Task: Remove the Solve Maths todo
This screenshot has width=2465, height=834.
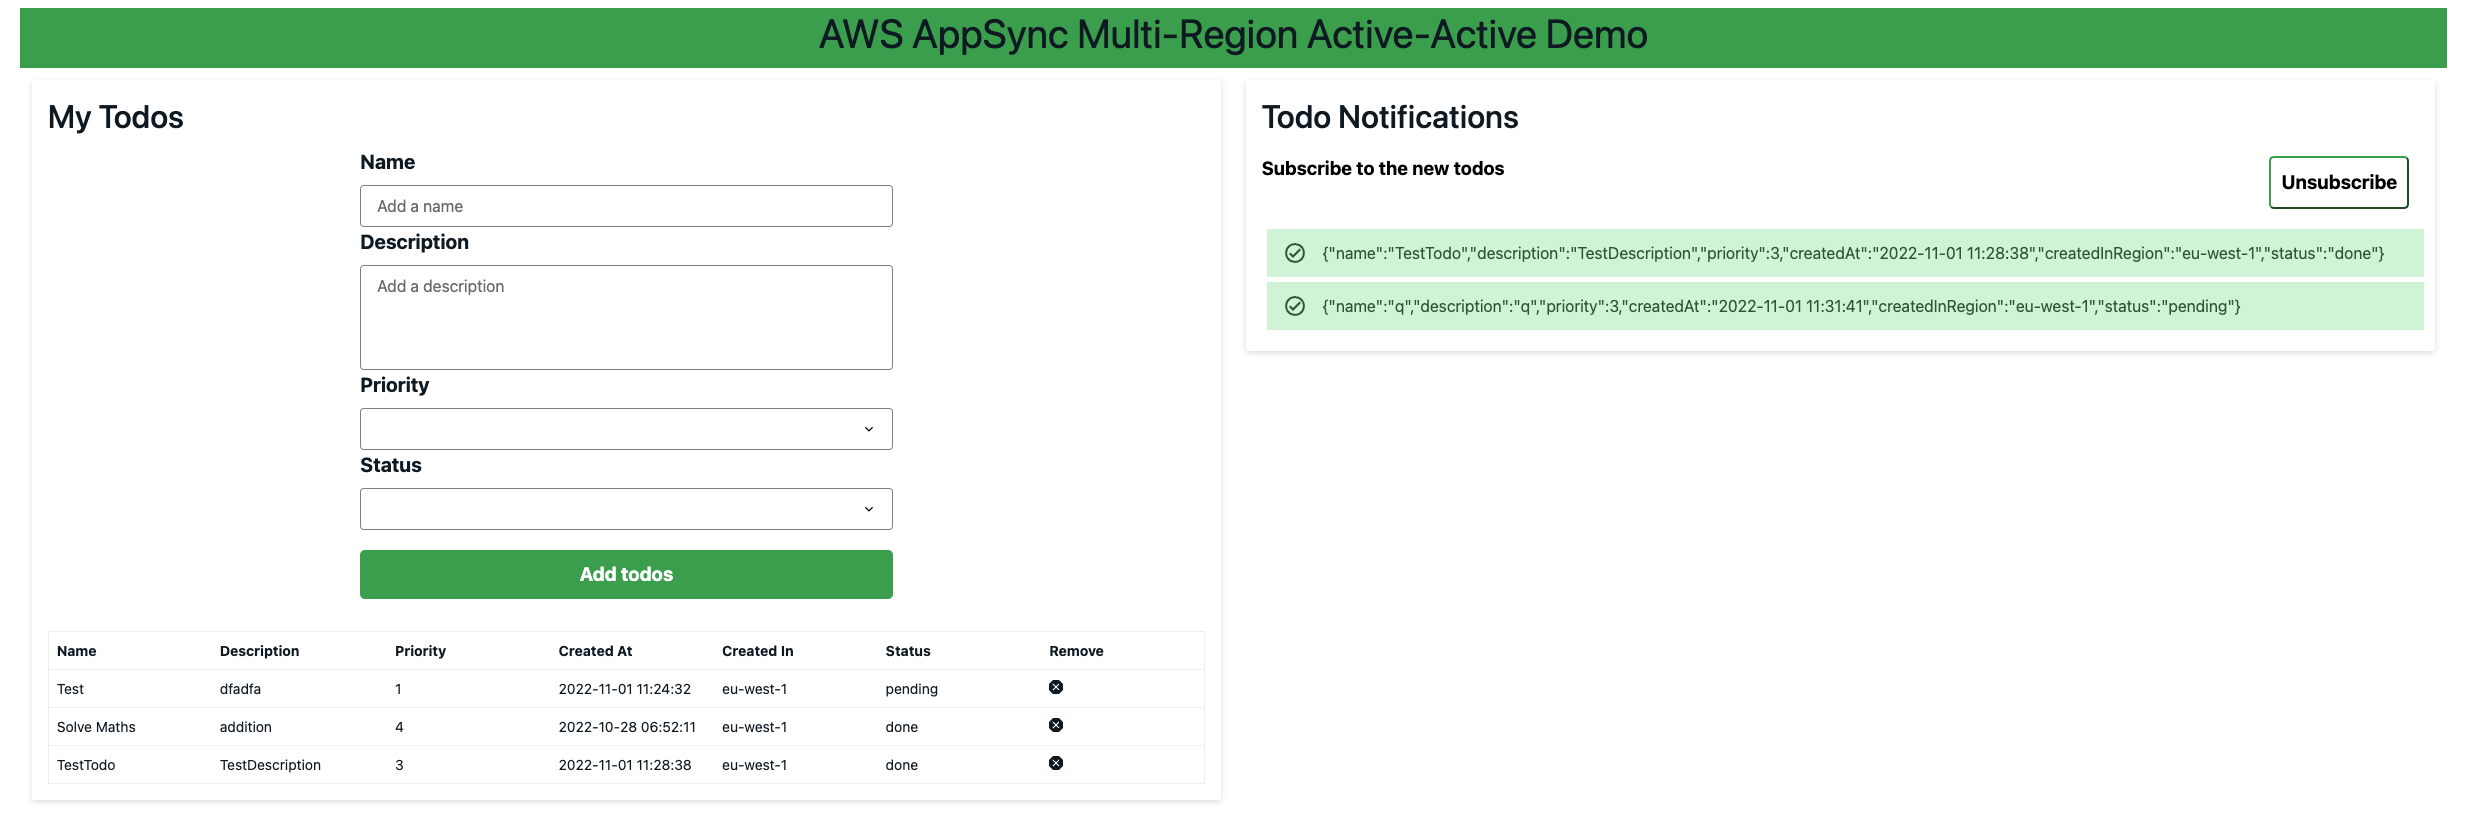Action: click(x=1055, y=725)
